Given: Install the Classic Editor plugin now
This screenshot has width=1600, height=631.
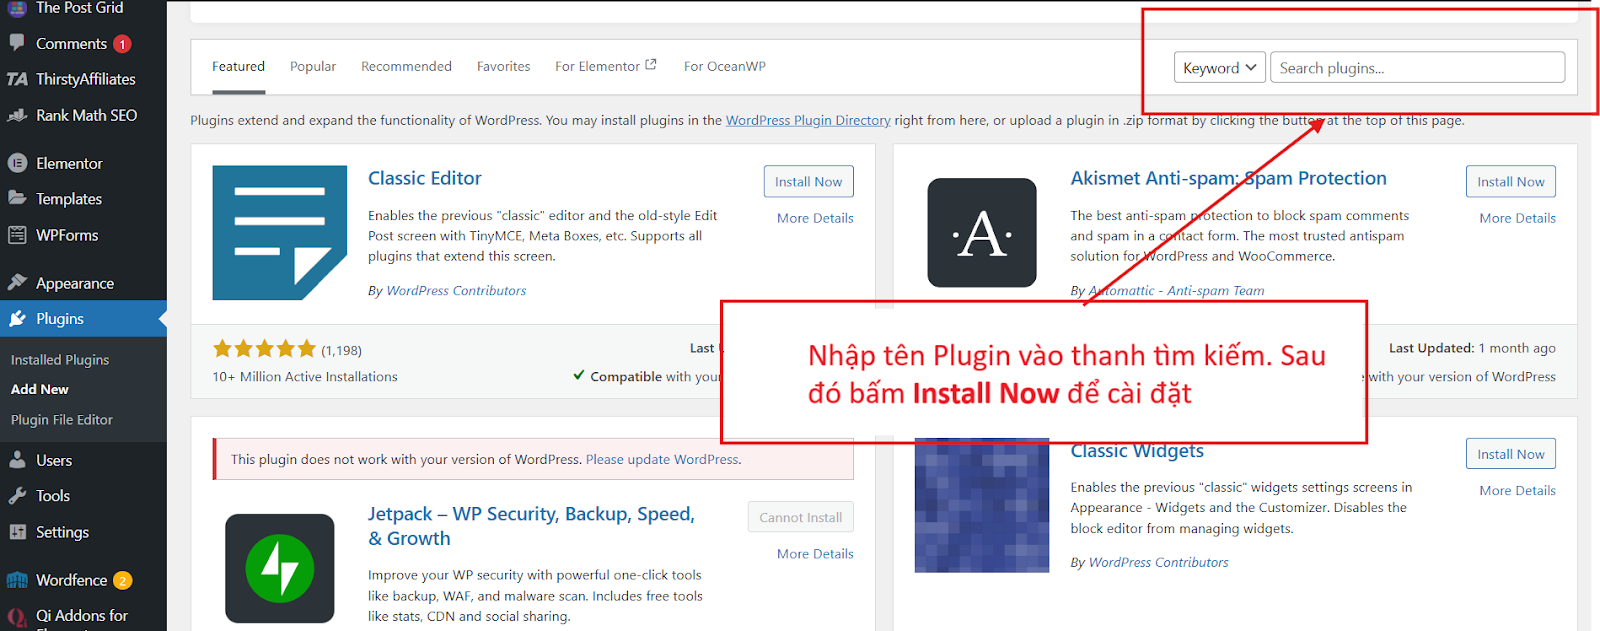Looking at the screenshot, I should coord(808,182).
